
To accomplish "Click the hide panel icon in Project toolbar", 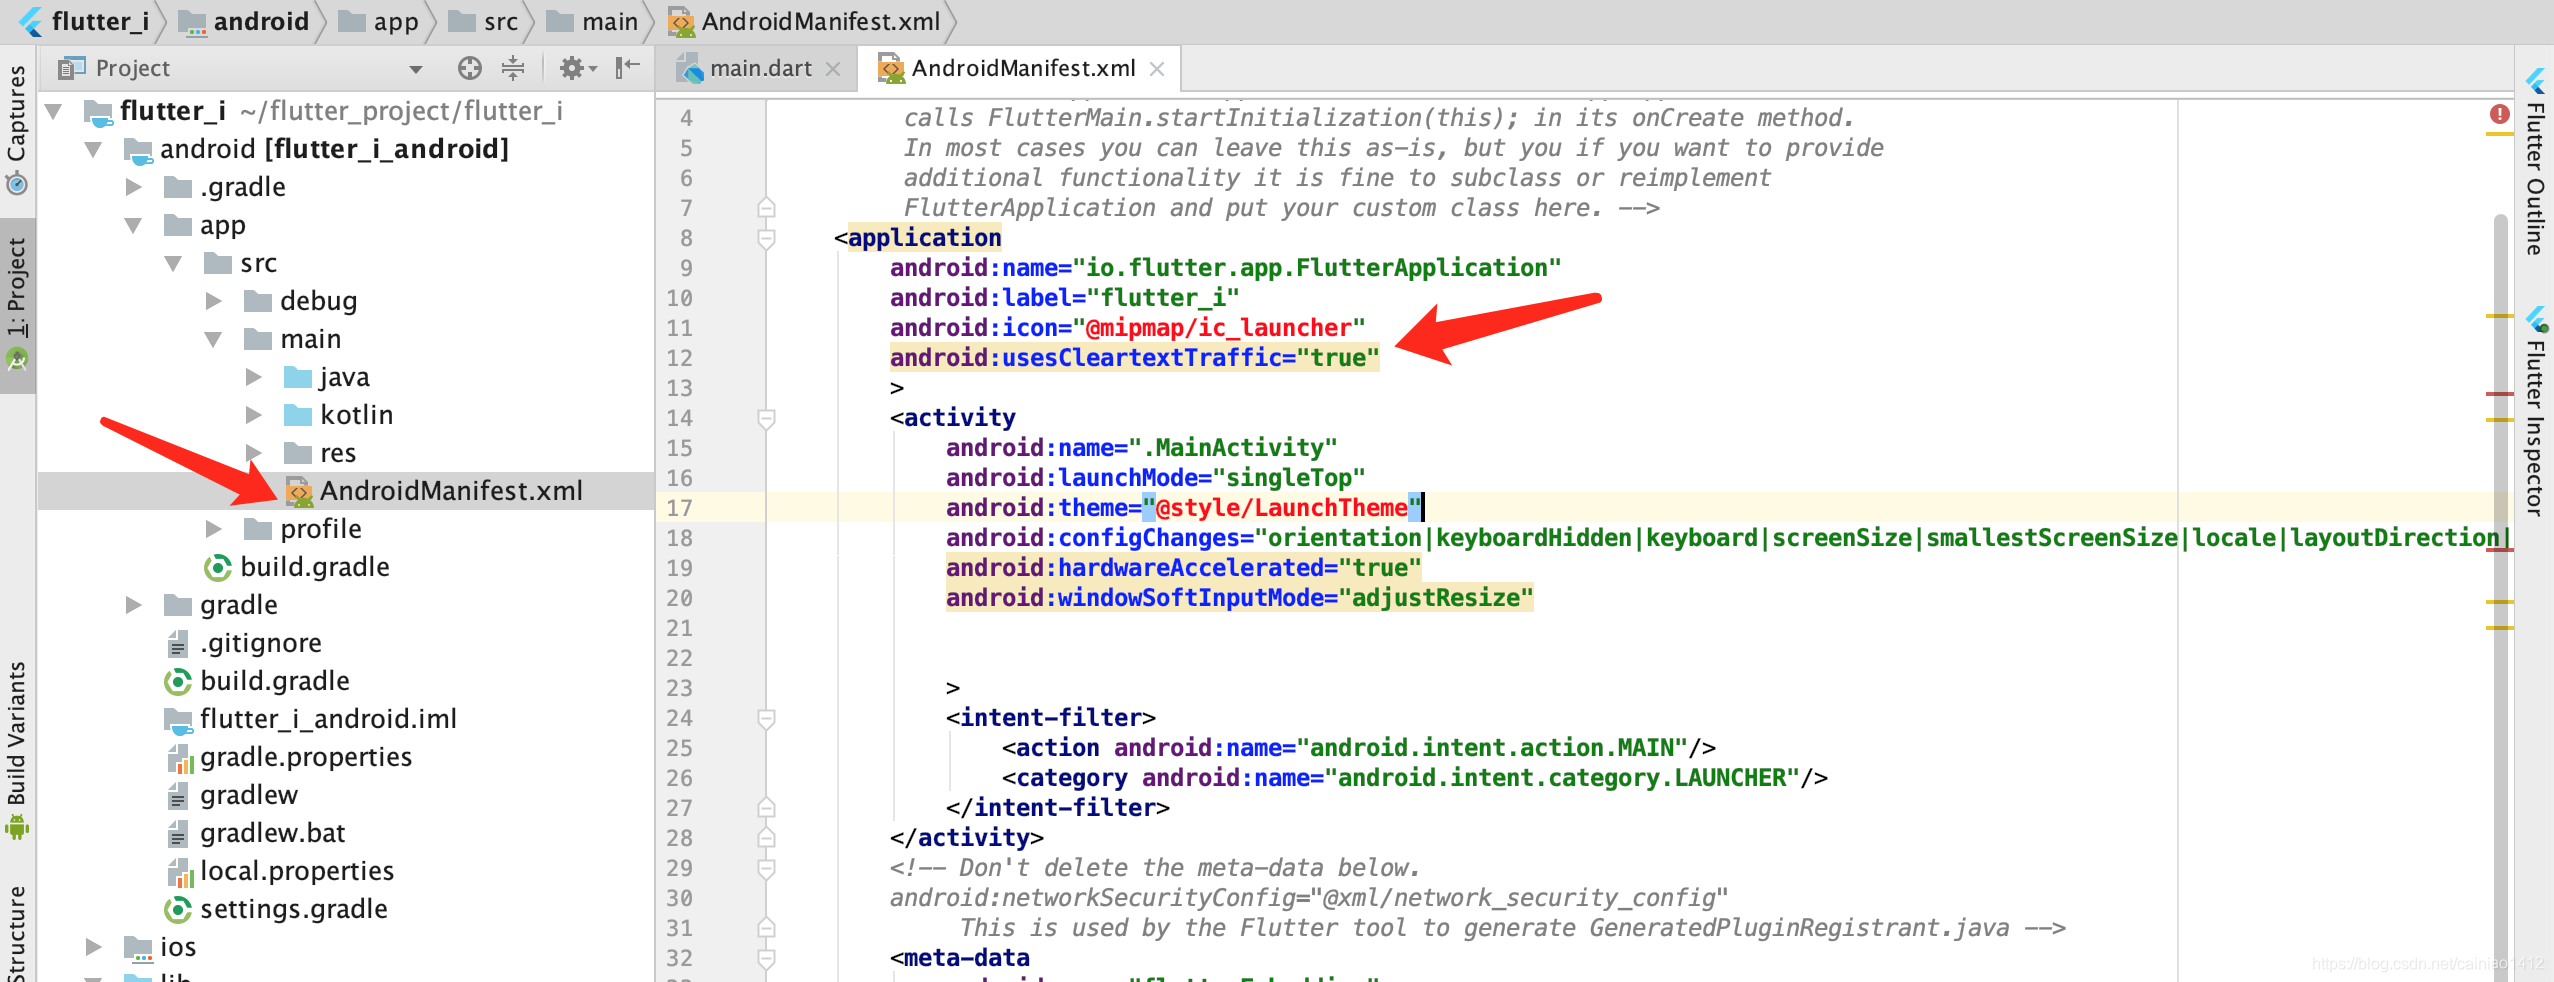I will pos(626,68).
